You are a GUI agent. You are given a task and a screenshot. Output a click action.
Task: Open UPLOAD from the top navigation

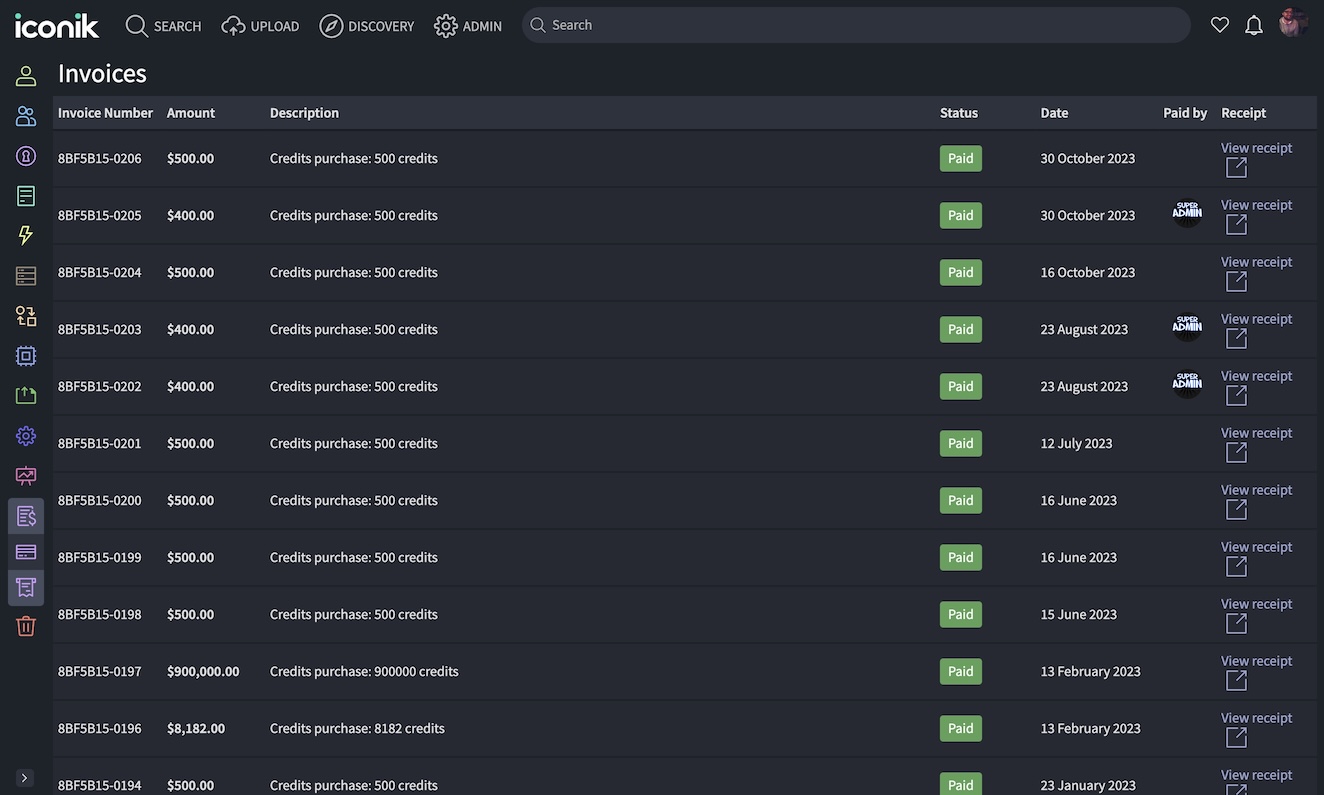pyautogui.click(x=260, y=26)
